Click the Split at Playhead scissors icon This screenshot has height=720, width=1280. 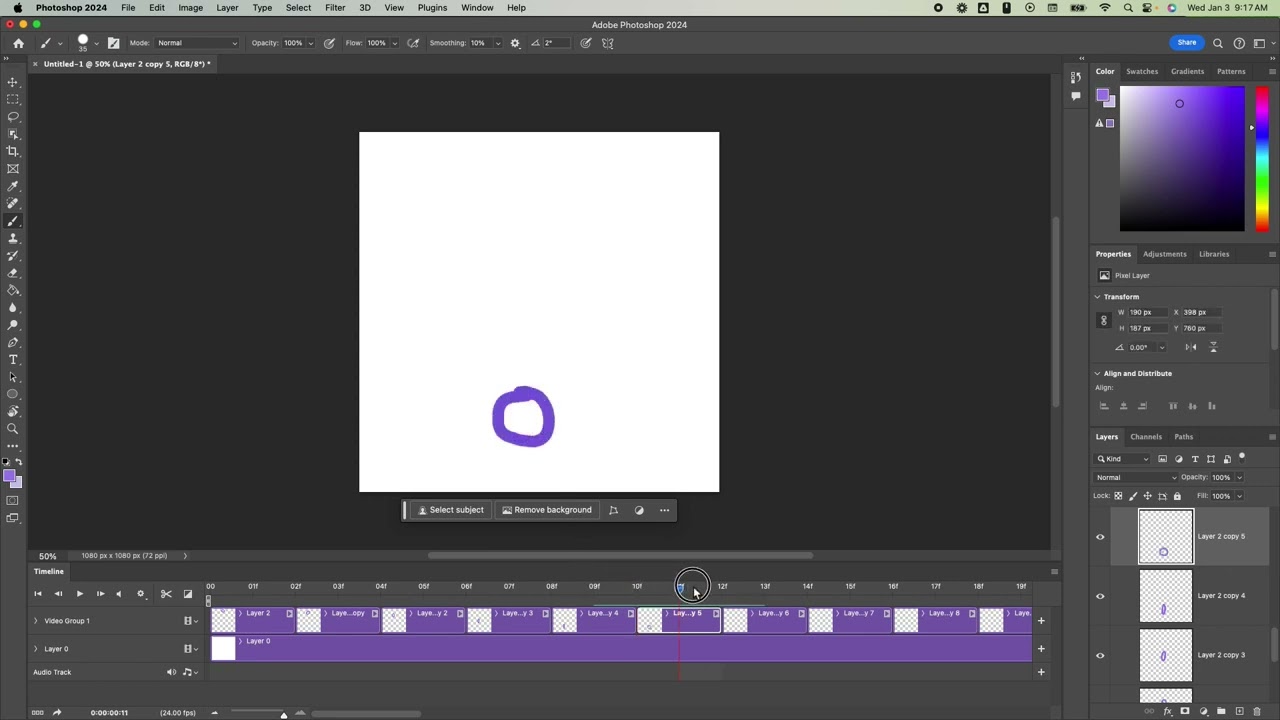pos(166,594)
